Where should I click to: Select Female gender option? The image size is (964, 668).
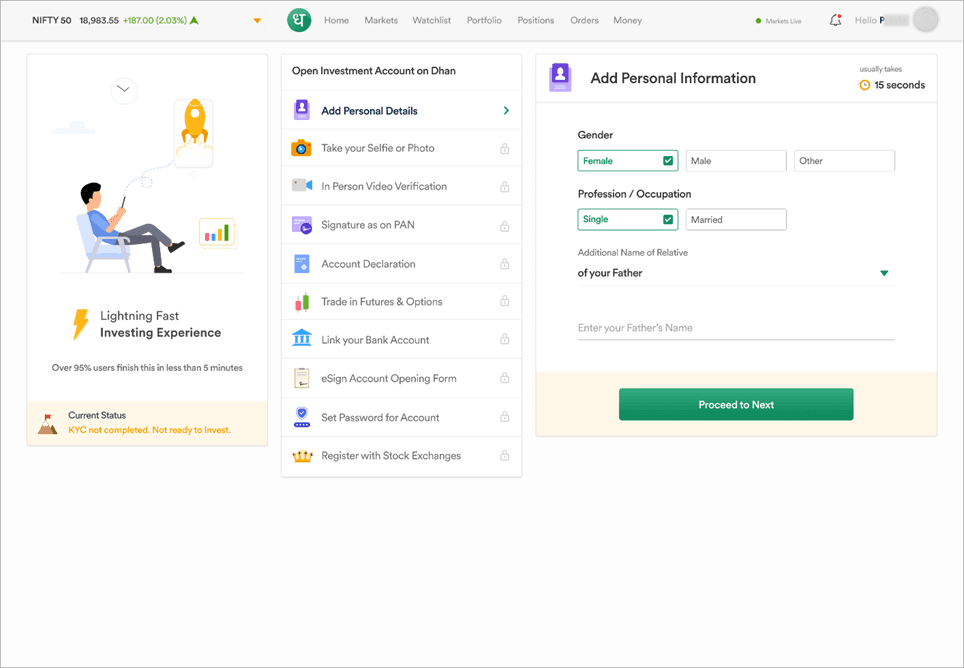(x=627, y=161)
